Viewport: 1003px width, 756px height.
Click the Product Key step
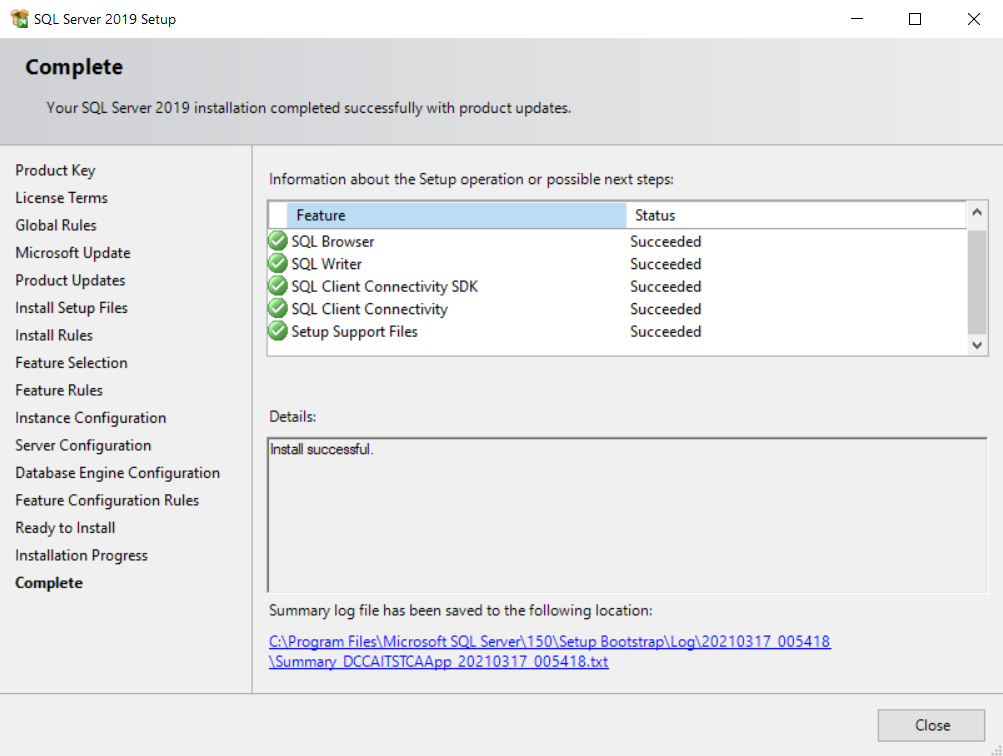click(55, 170)
